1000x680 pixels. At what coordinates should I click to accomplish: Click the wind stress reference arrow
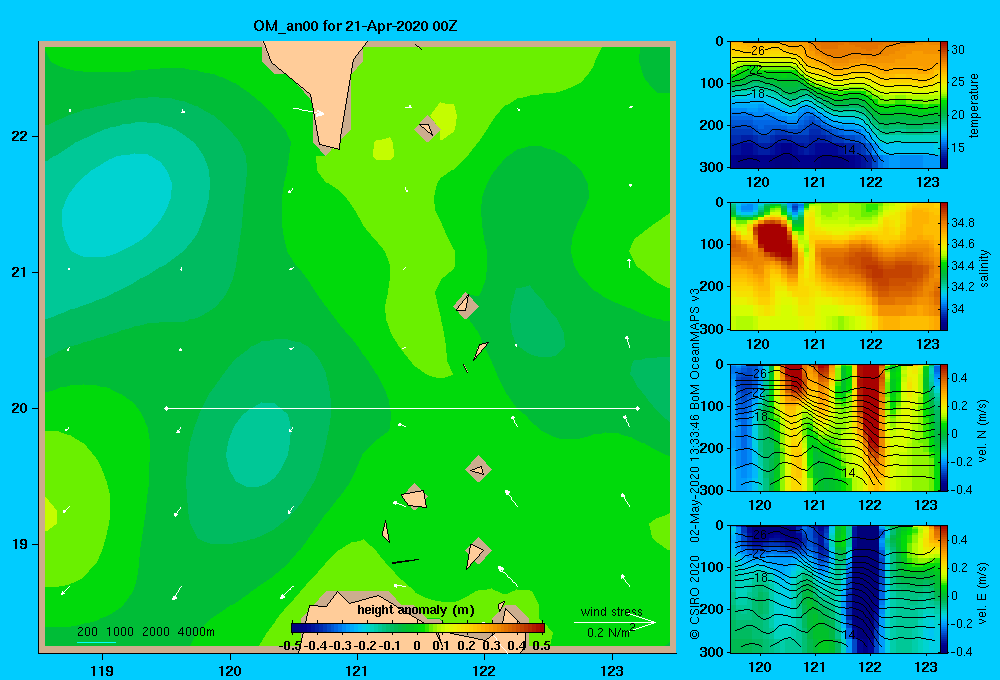[615, 622]
